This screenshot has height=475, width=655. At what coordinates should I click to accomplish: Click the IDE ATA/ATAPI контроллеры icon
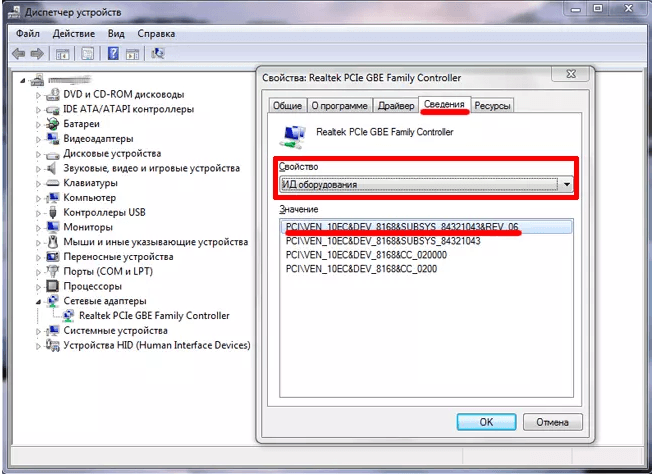[x=53, y=109]
